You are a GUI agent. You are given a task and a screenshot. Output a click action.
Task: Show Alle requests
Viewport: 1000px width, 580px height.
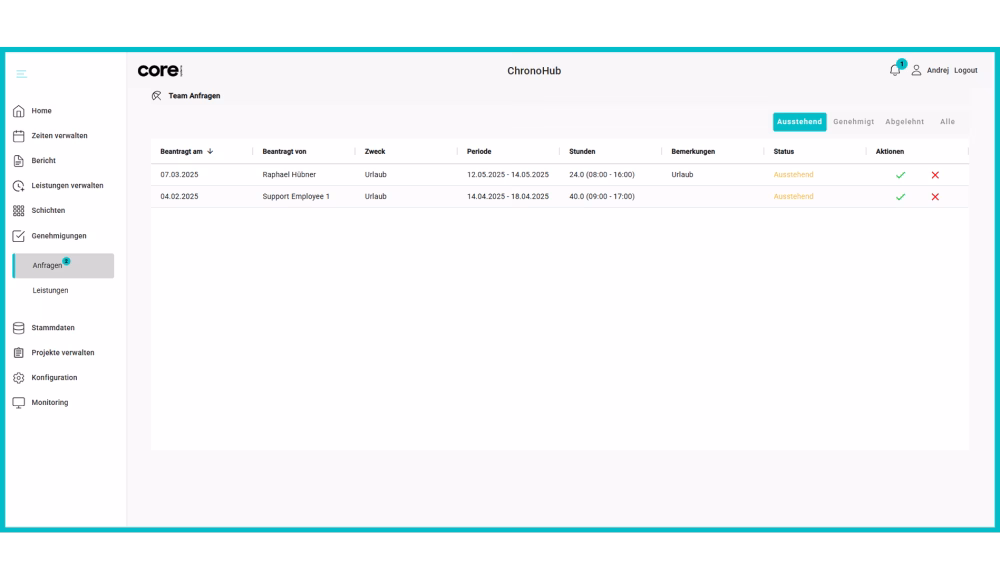pos(947,122)
